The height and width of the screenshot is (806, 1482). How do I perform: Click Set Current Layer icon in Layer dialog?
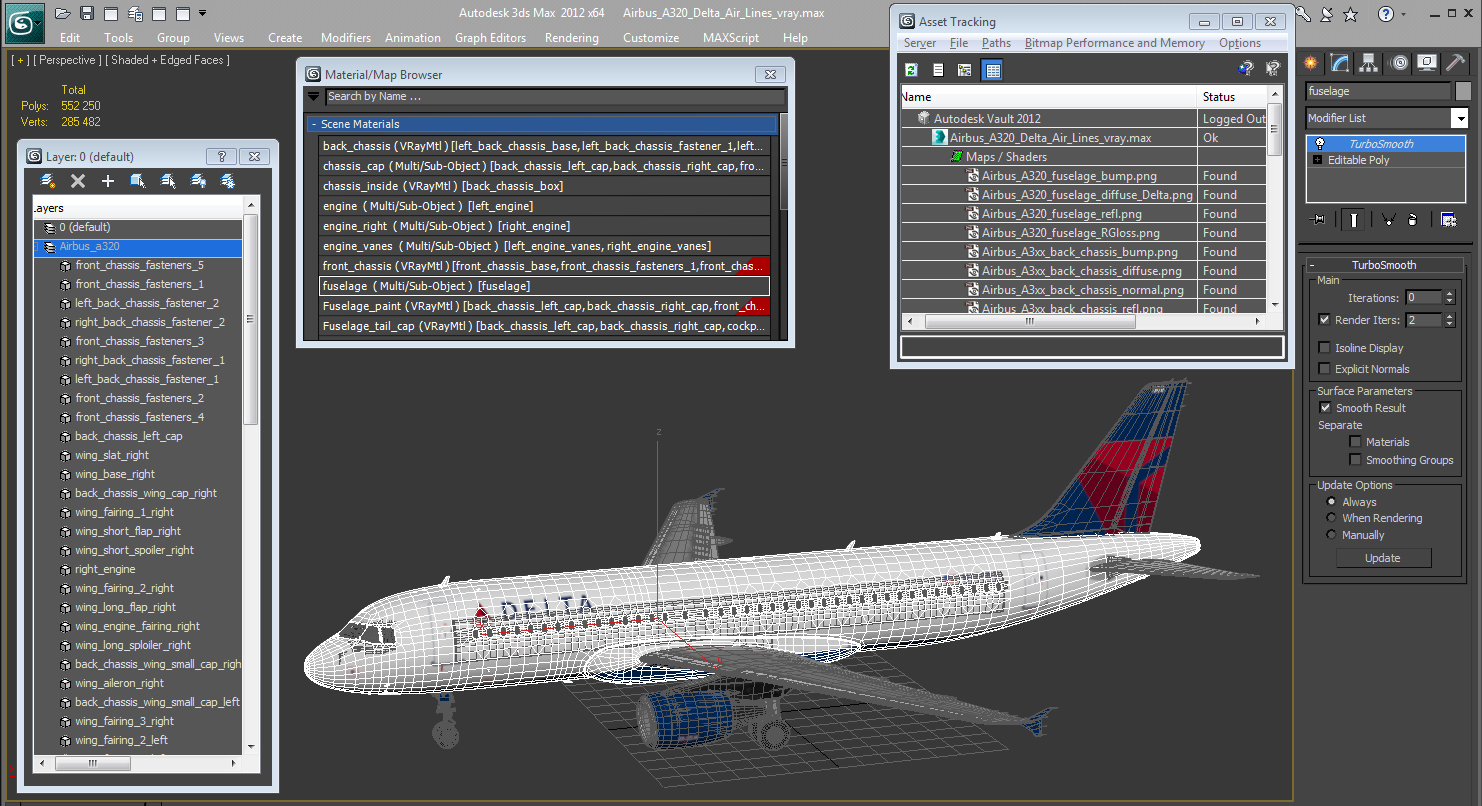tap(168, 181)
